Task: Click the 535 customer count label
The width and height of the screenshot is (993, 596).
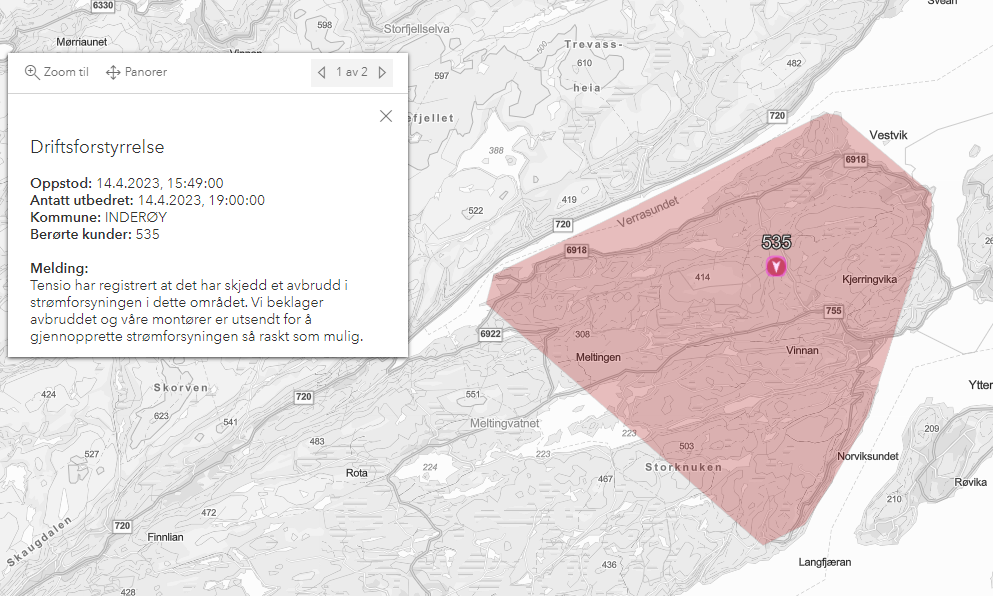Action: 776,242
